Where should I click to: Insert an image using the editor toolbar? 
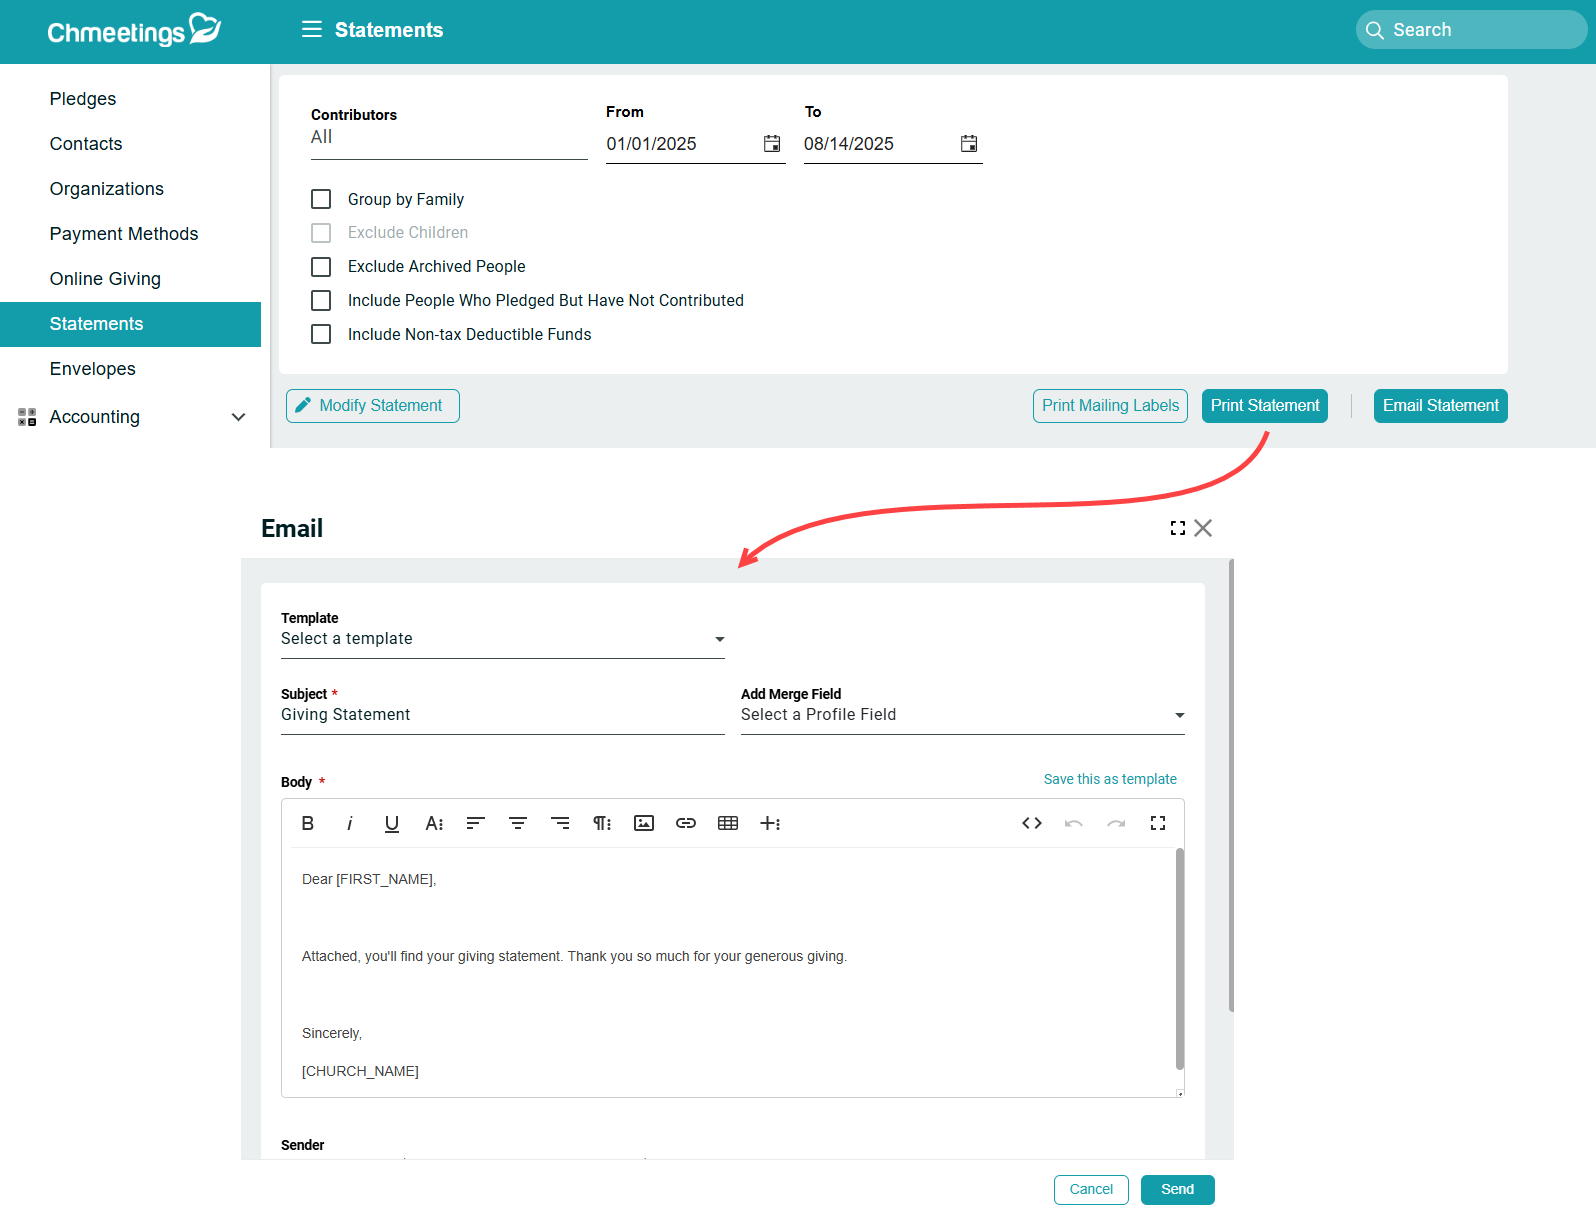point(644,823)
